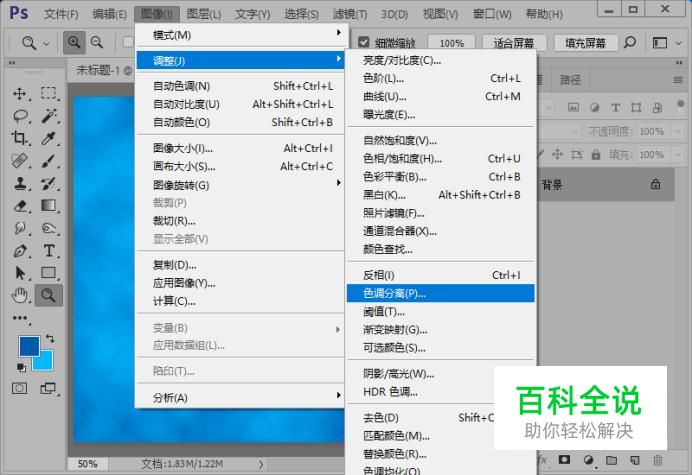Open the 文件(F) menu
The height and width of the screenshot is (475, 692).
point(61,14)
